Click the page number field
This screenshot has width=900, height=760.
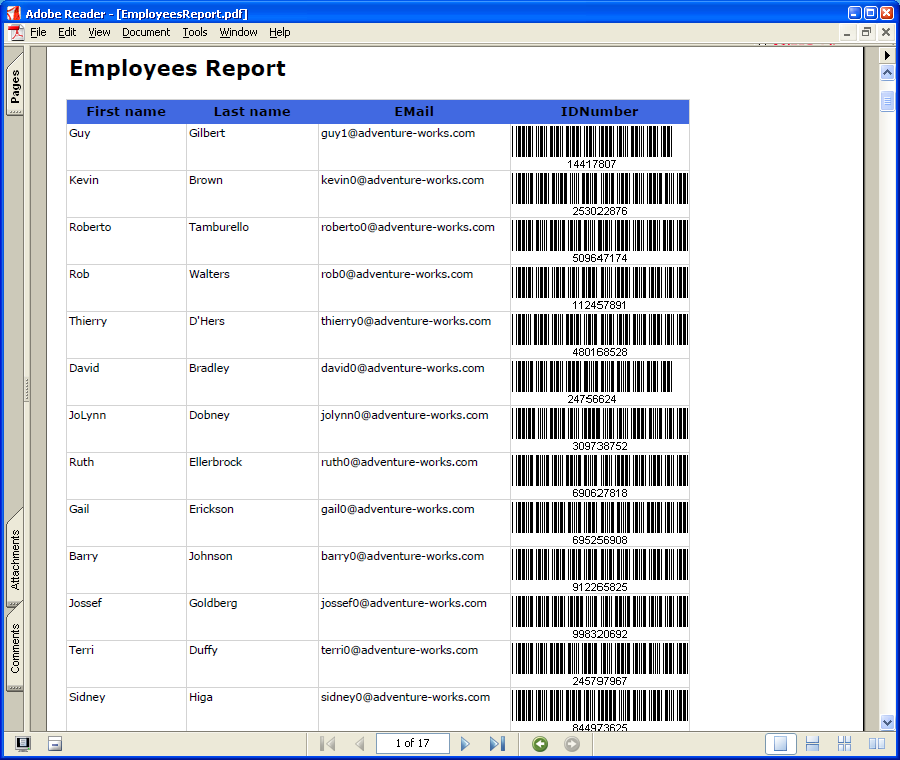click(412, 744)
